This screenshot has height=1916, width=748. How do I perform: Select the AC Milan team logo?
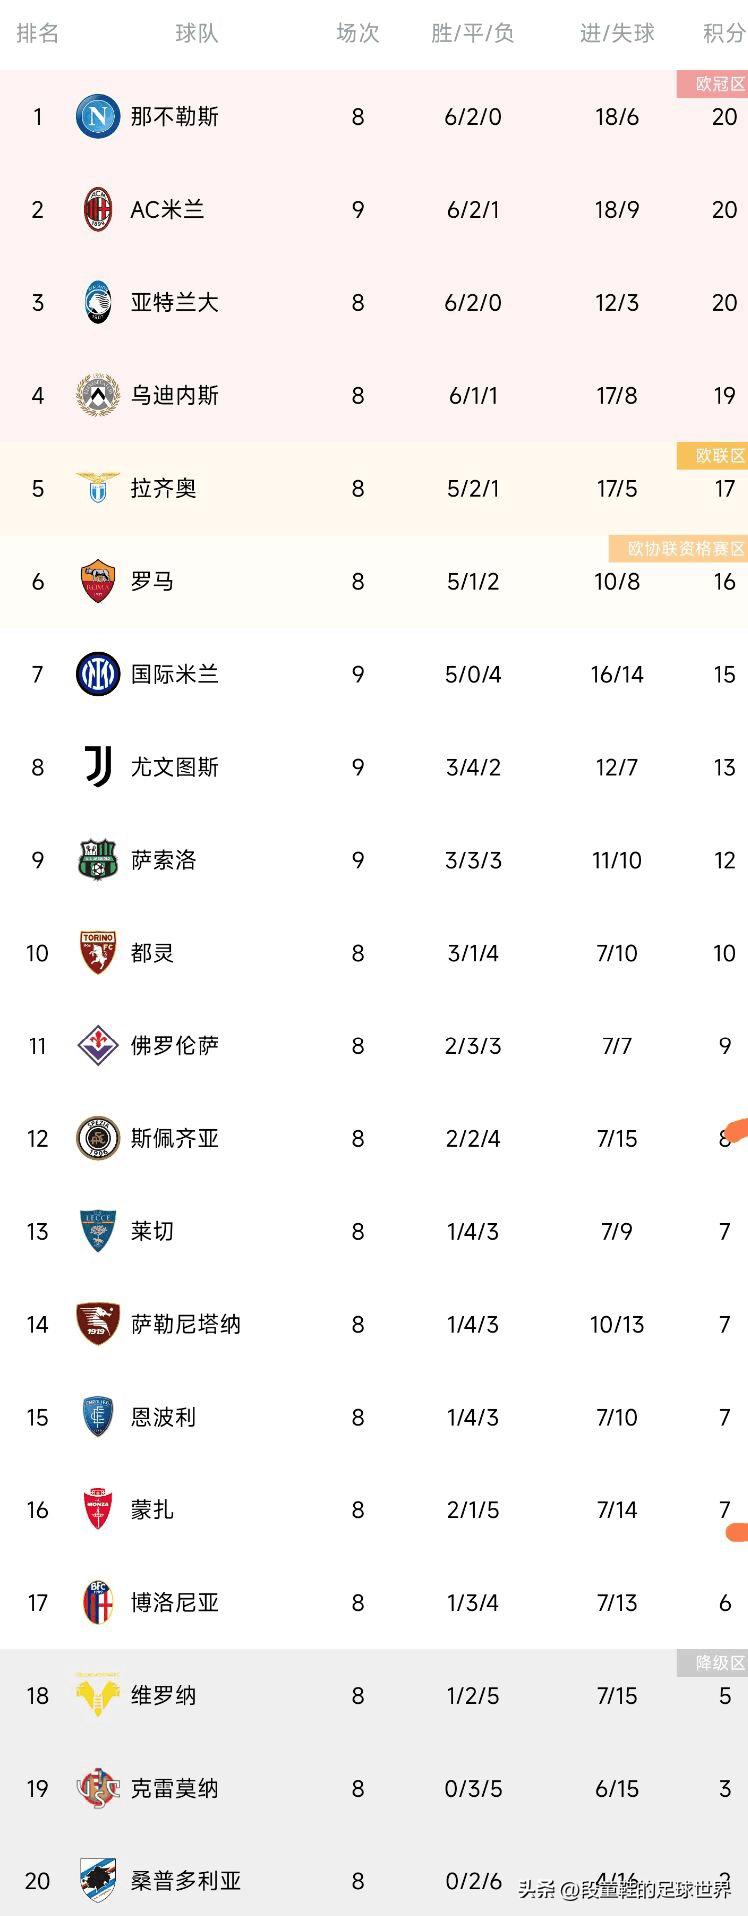(98, 209)
